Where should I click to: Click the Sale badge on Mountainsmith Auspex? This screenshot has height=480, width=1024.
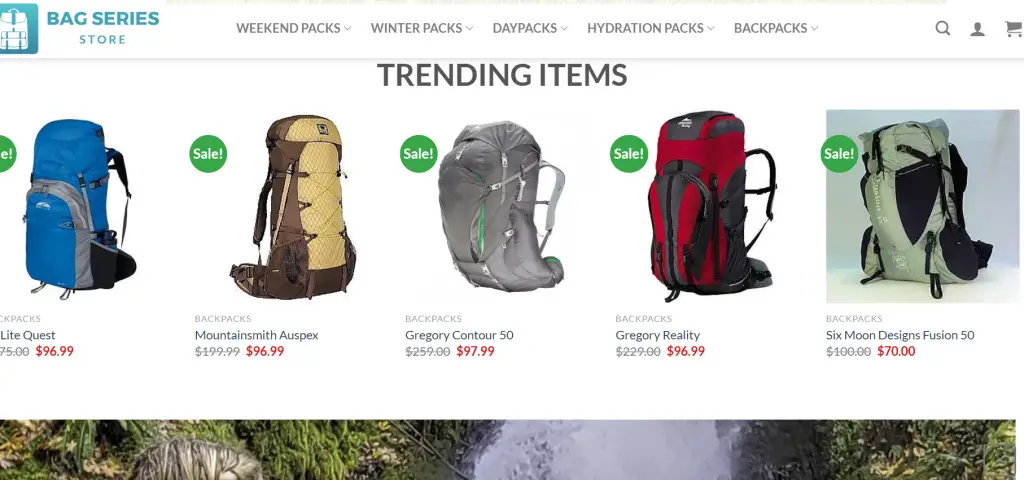tap(208, 153)
